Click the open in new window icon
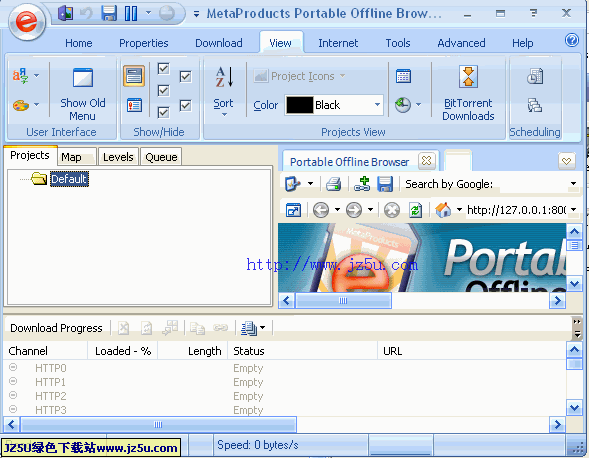This screenshot has width=589, height=458. [x=293, y=210]
